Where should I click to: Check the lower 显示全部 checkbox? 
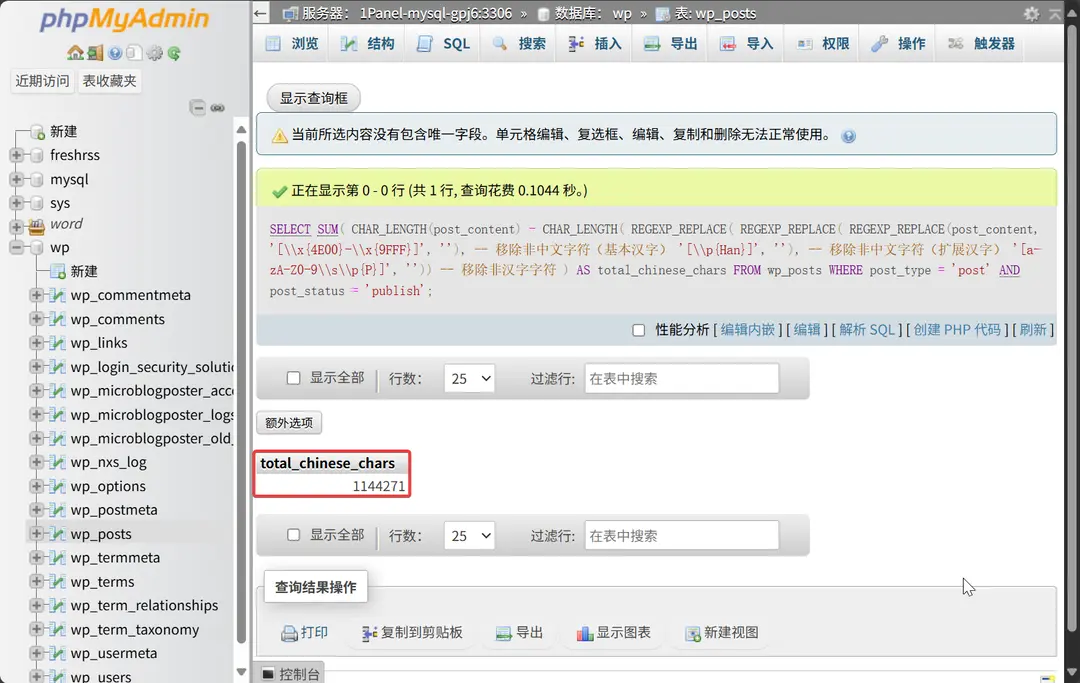point(294,535)
